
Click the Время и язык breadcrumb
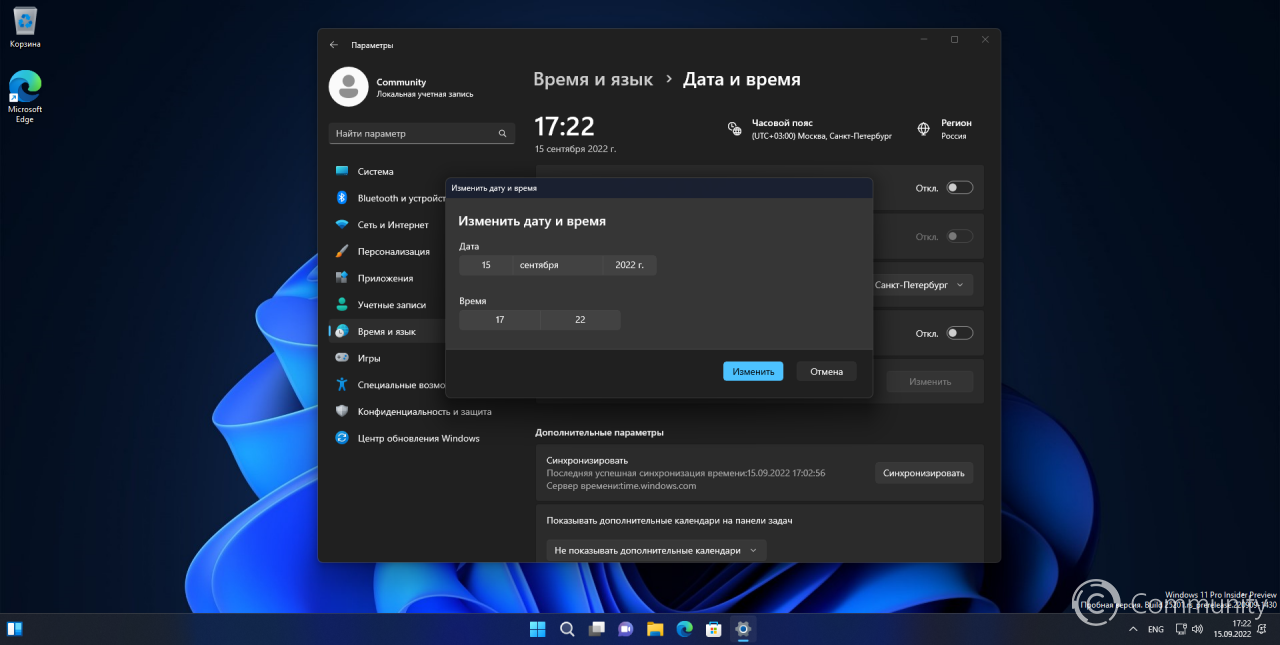click(593, 79)
